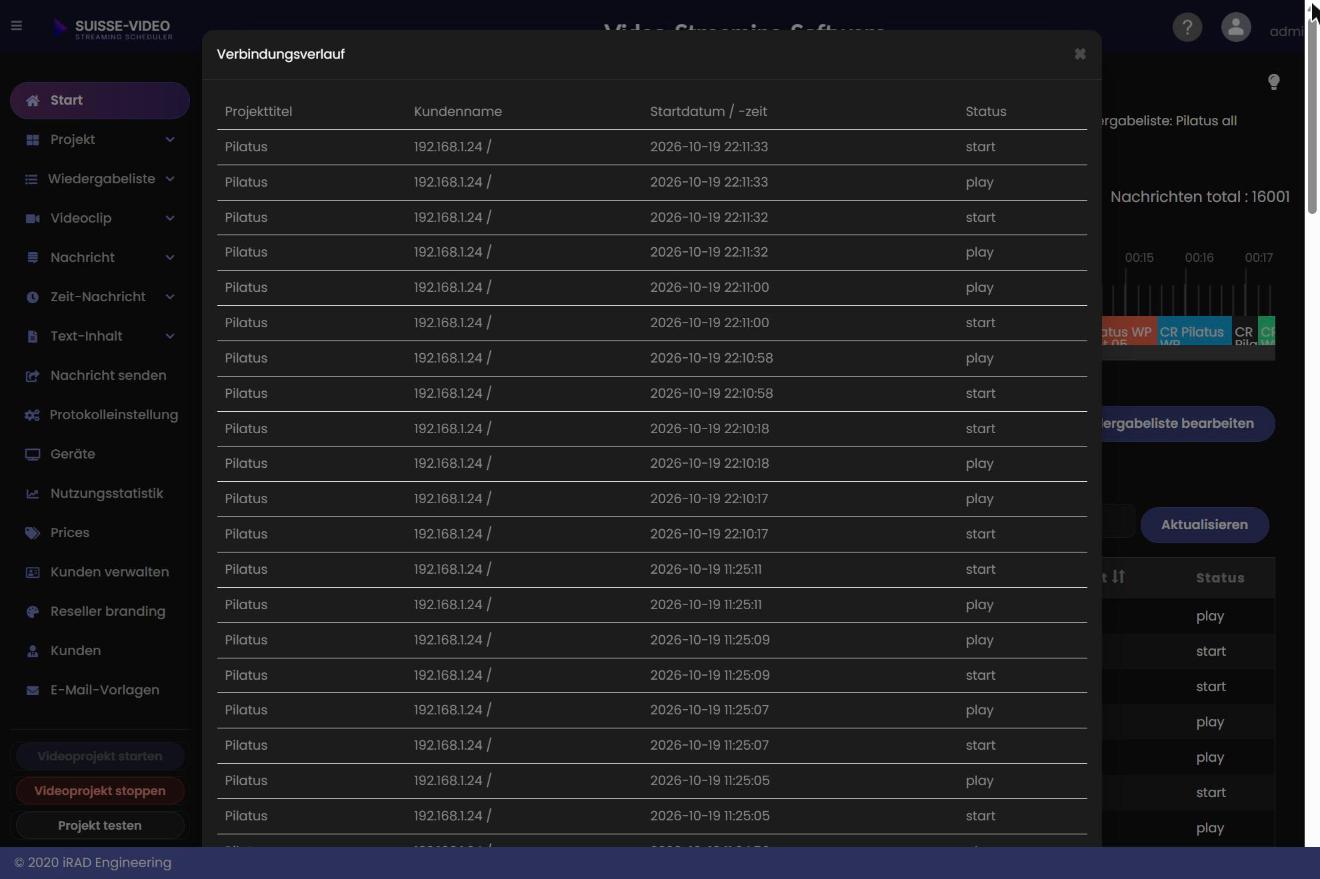
Task: Expand the Text-Inhalt submenu chevron
Action: pyautogui.click(x=170, y=336)
